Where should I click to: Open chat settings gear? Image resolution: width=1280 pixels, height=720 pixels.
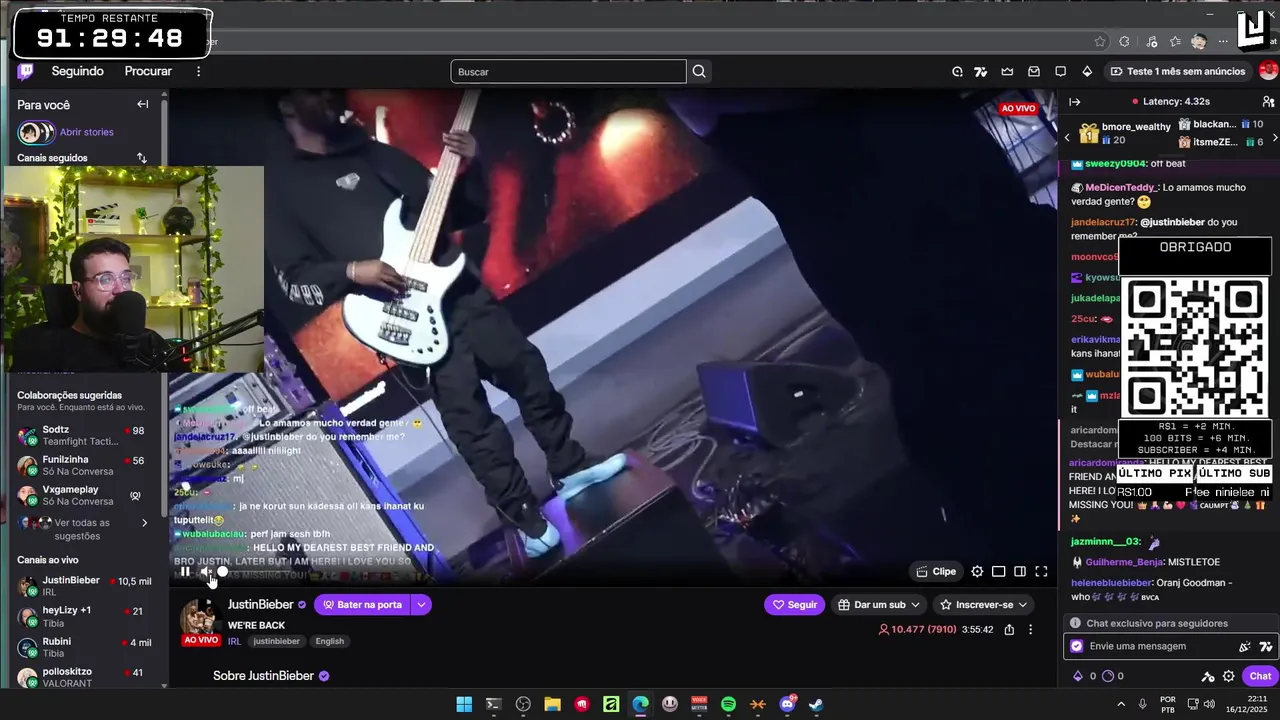click(1228, 676)
